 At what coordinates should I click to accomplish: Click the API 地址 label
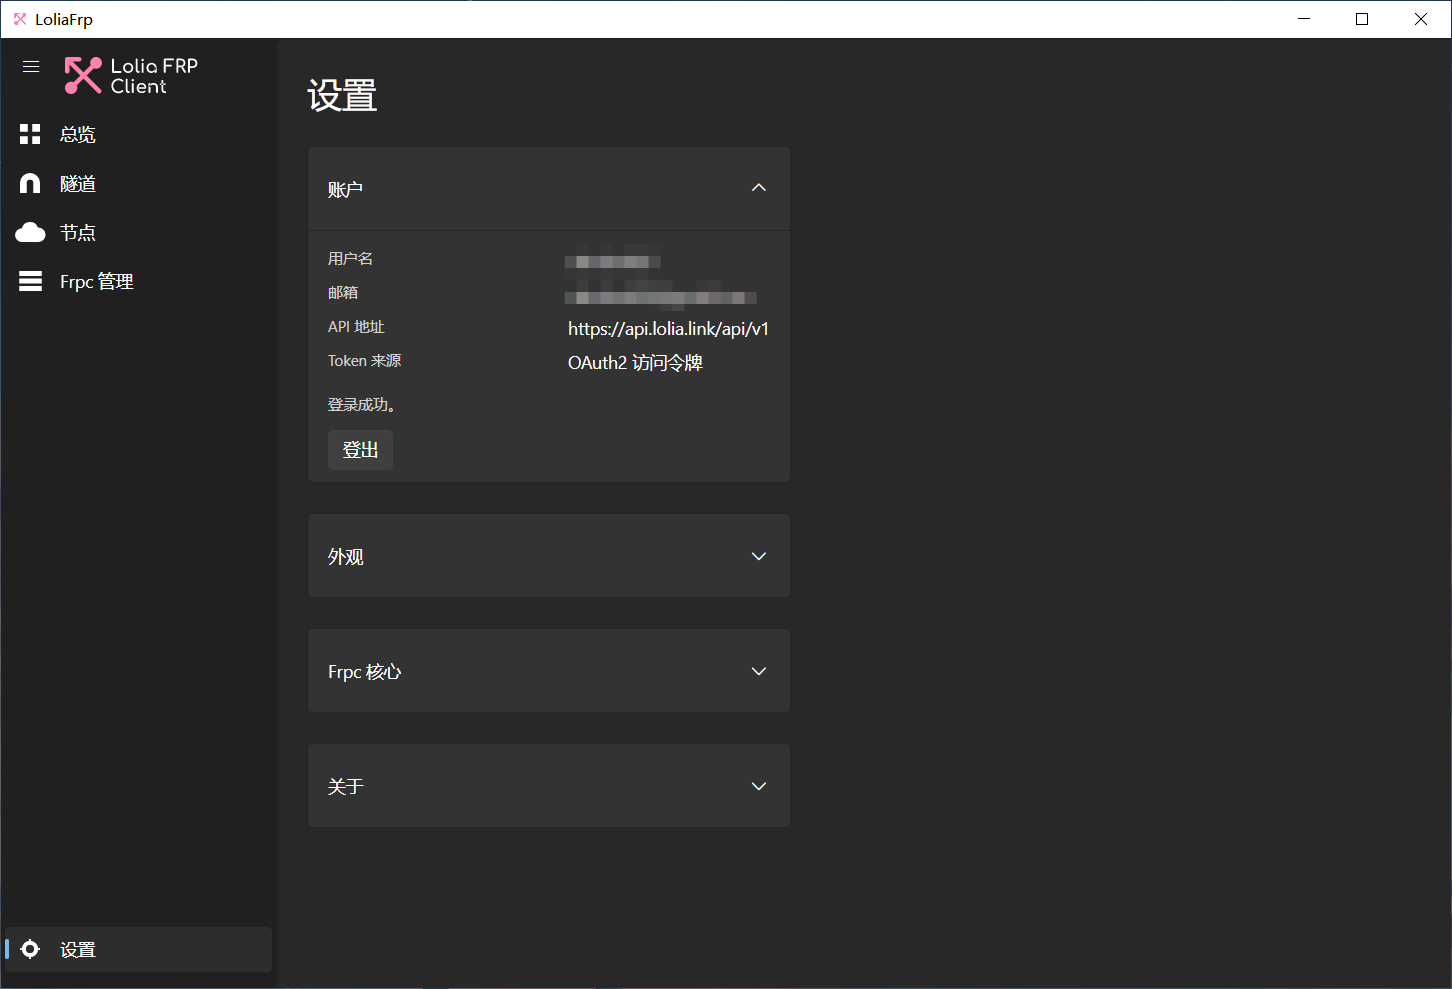356,327
